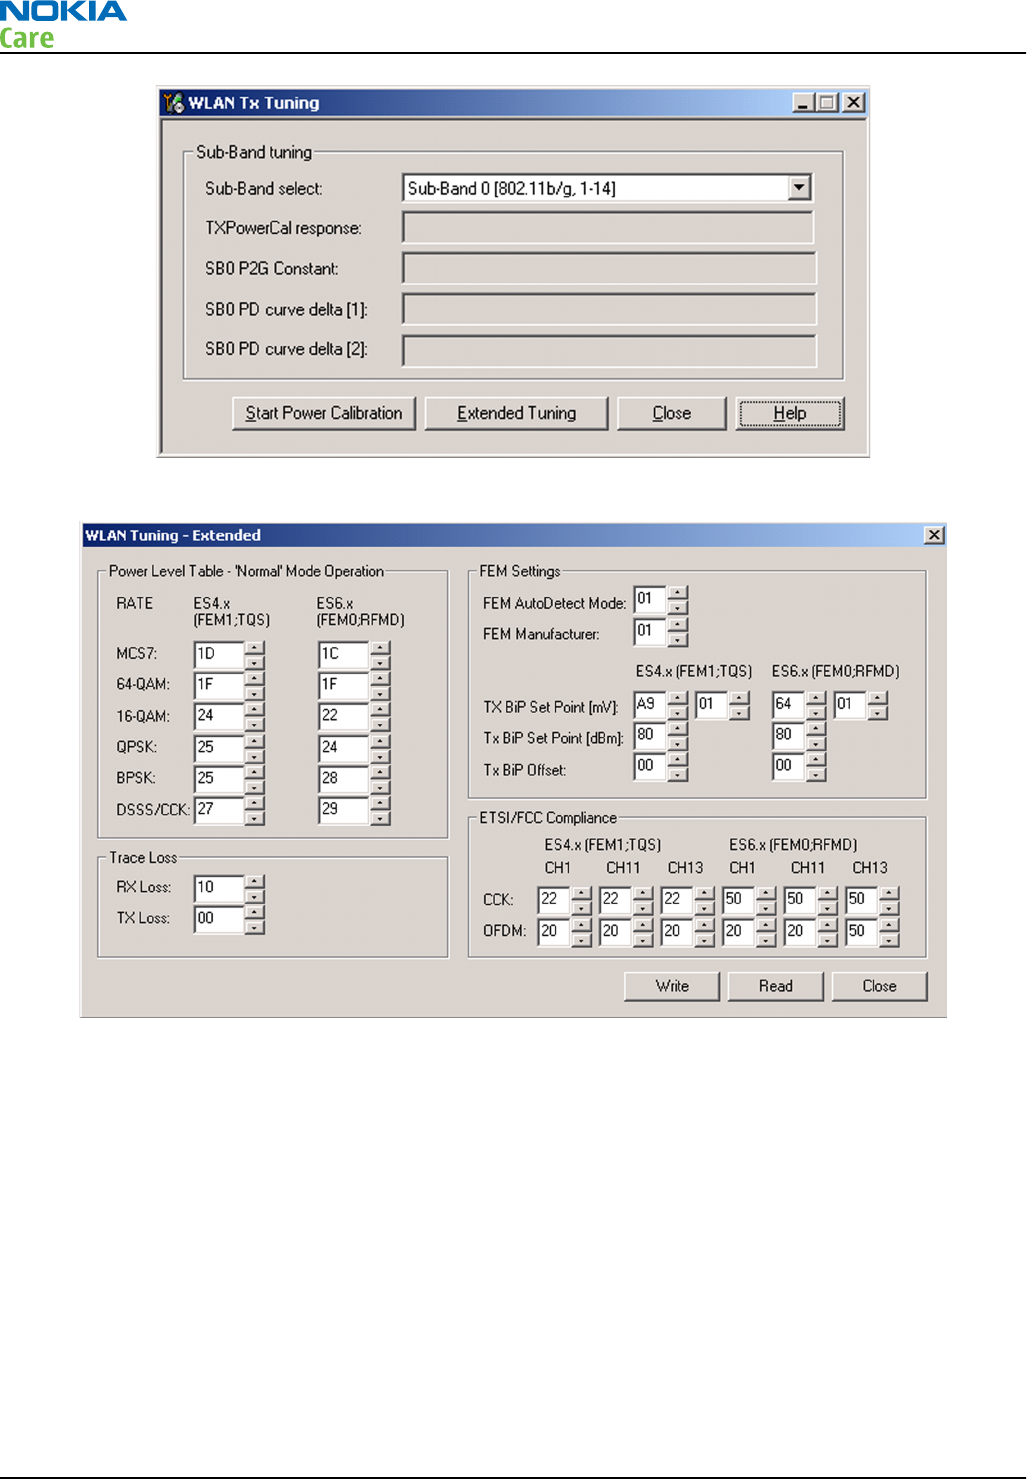Click SB0 PD curve delta [1] field
This screenshot has height=1479, width=1027.
tap(609, 309)
